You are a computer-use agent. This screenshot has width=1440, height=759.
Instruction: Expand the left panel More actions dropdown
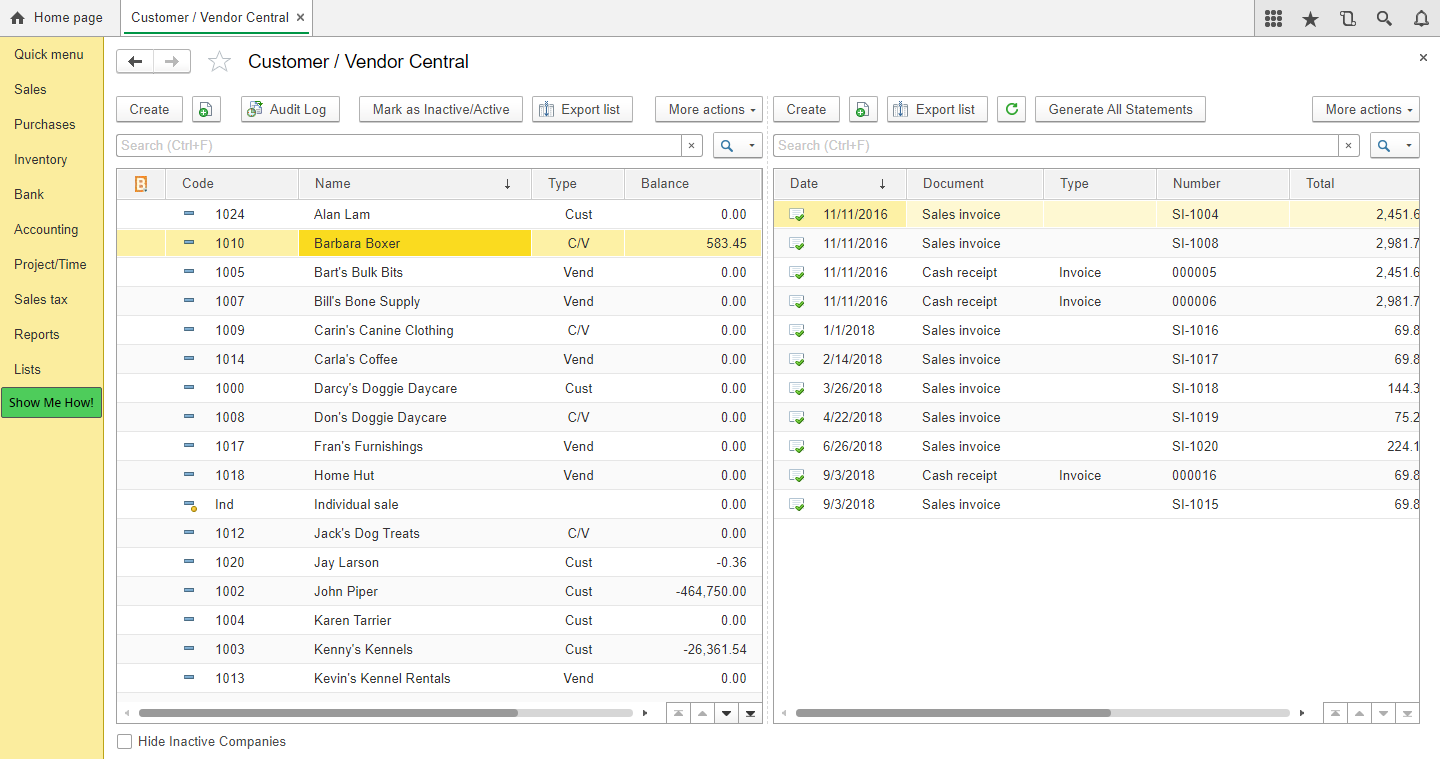[710, 109]
